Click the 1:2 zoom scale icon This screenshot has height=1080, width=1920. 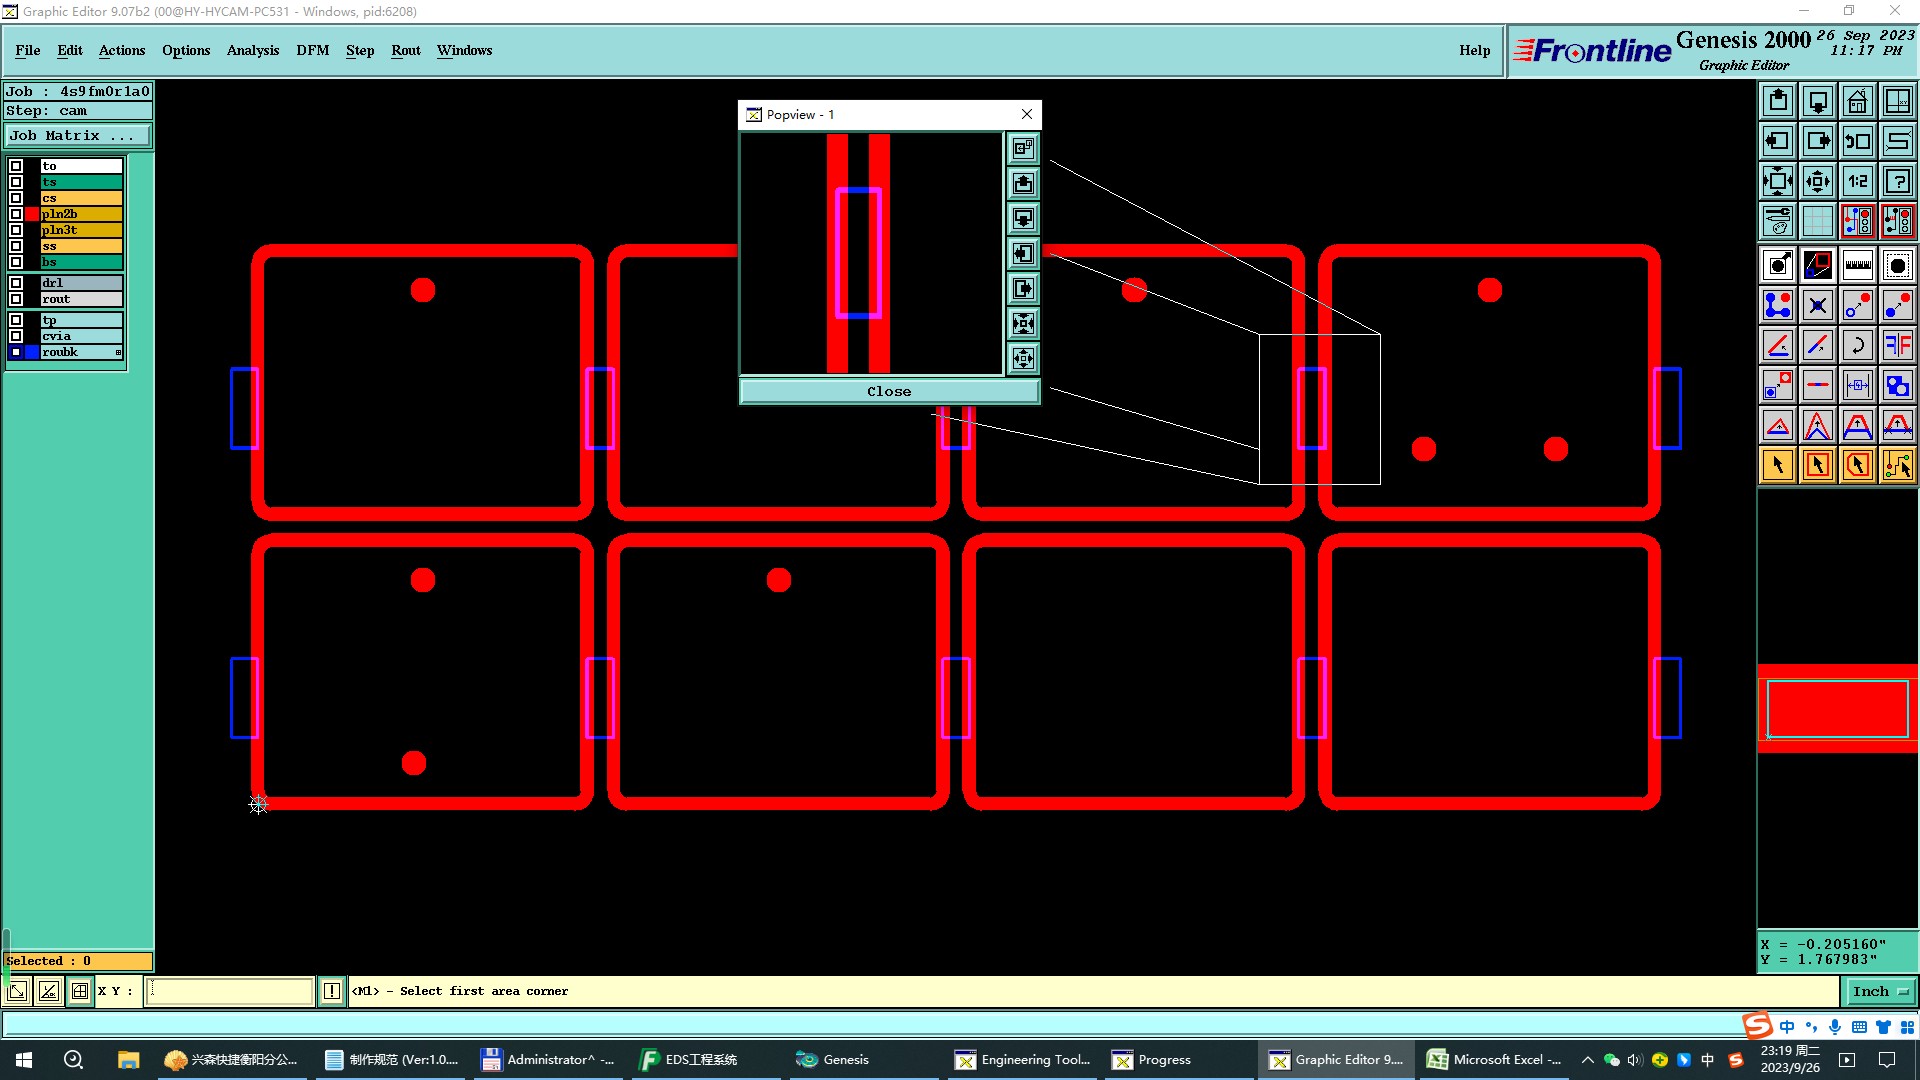point(1857,181)
